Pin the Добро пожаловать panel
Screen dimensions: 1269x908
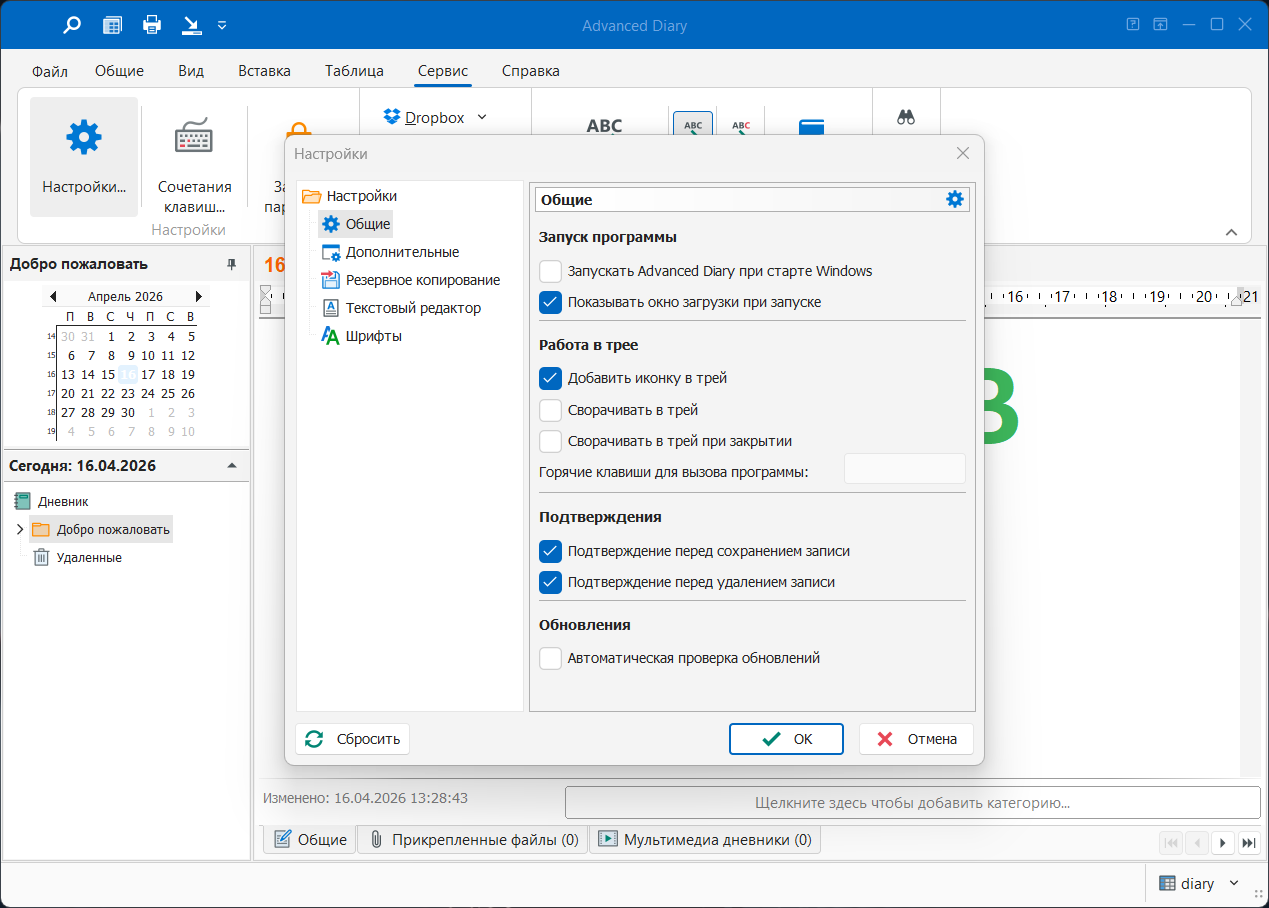click(232, 264)
